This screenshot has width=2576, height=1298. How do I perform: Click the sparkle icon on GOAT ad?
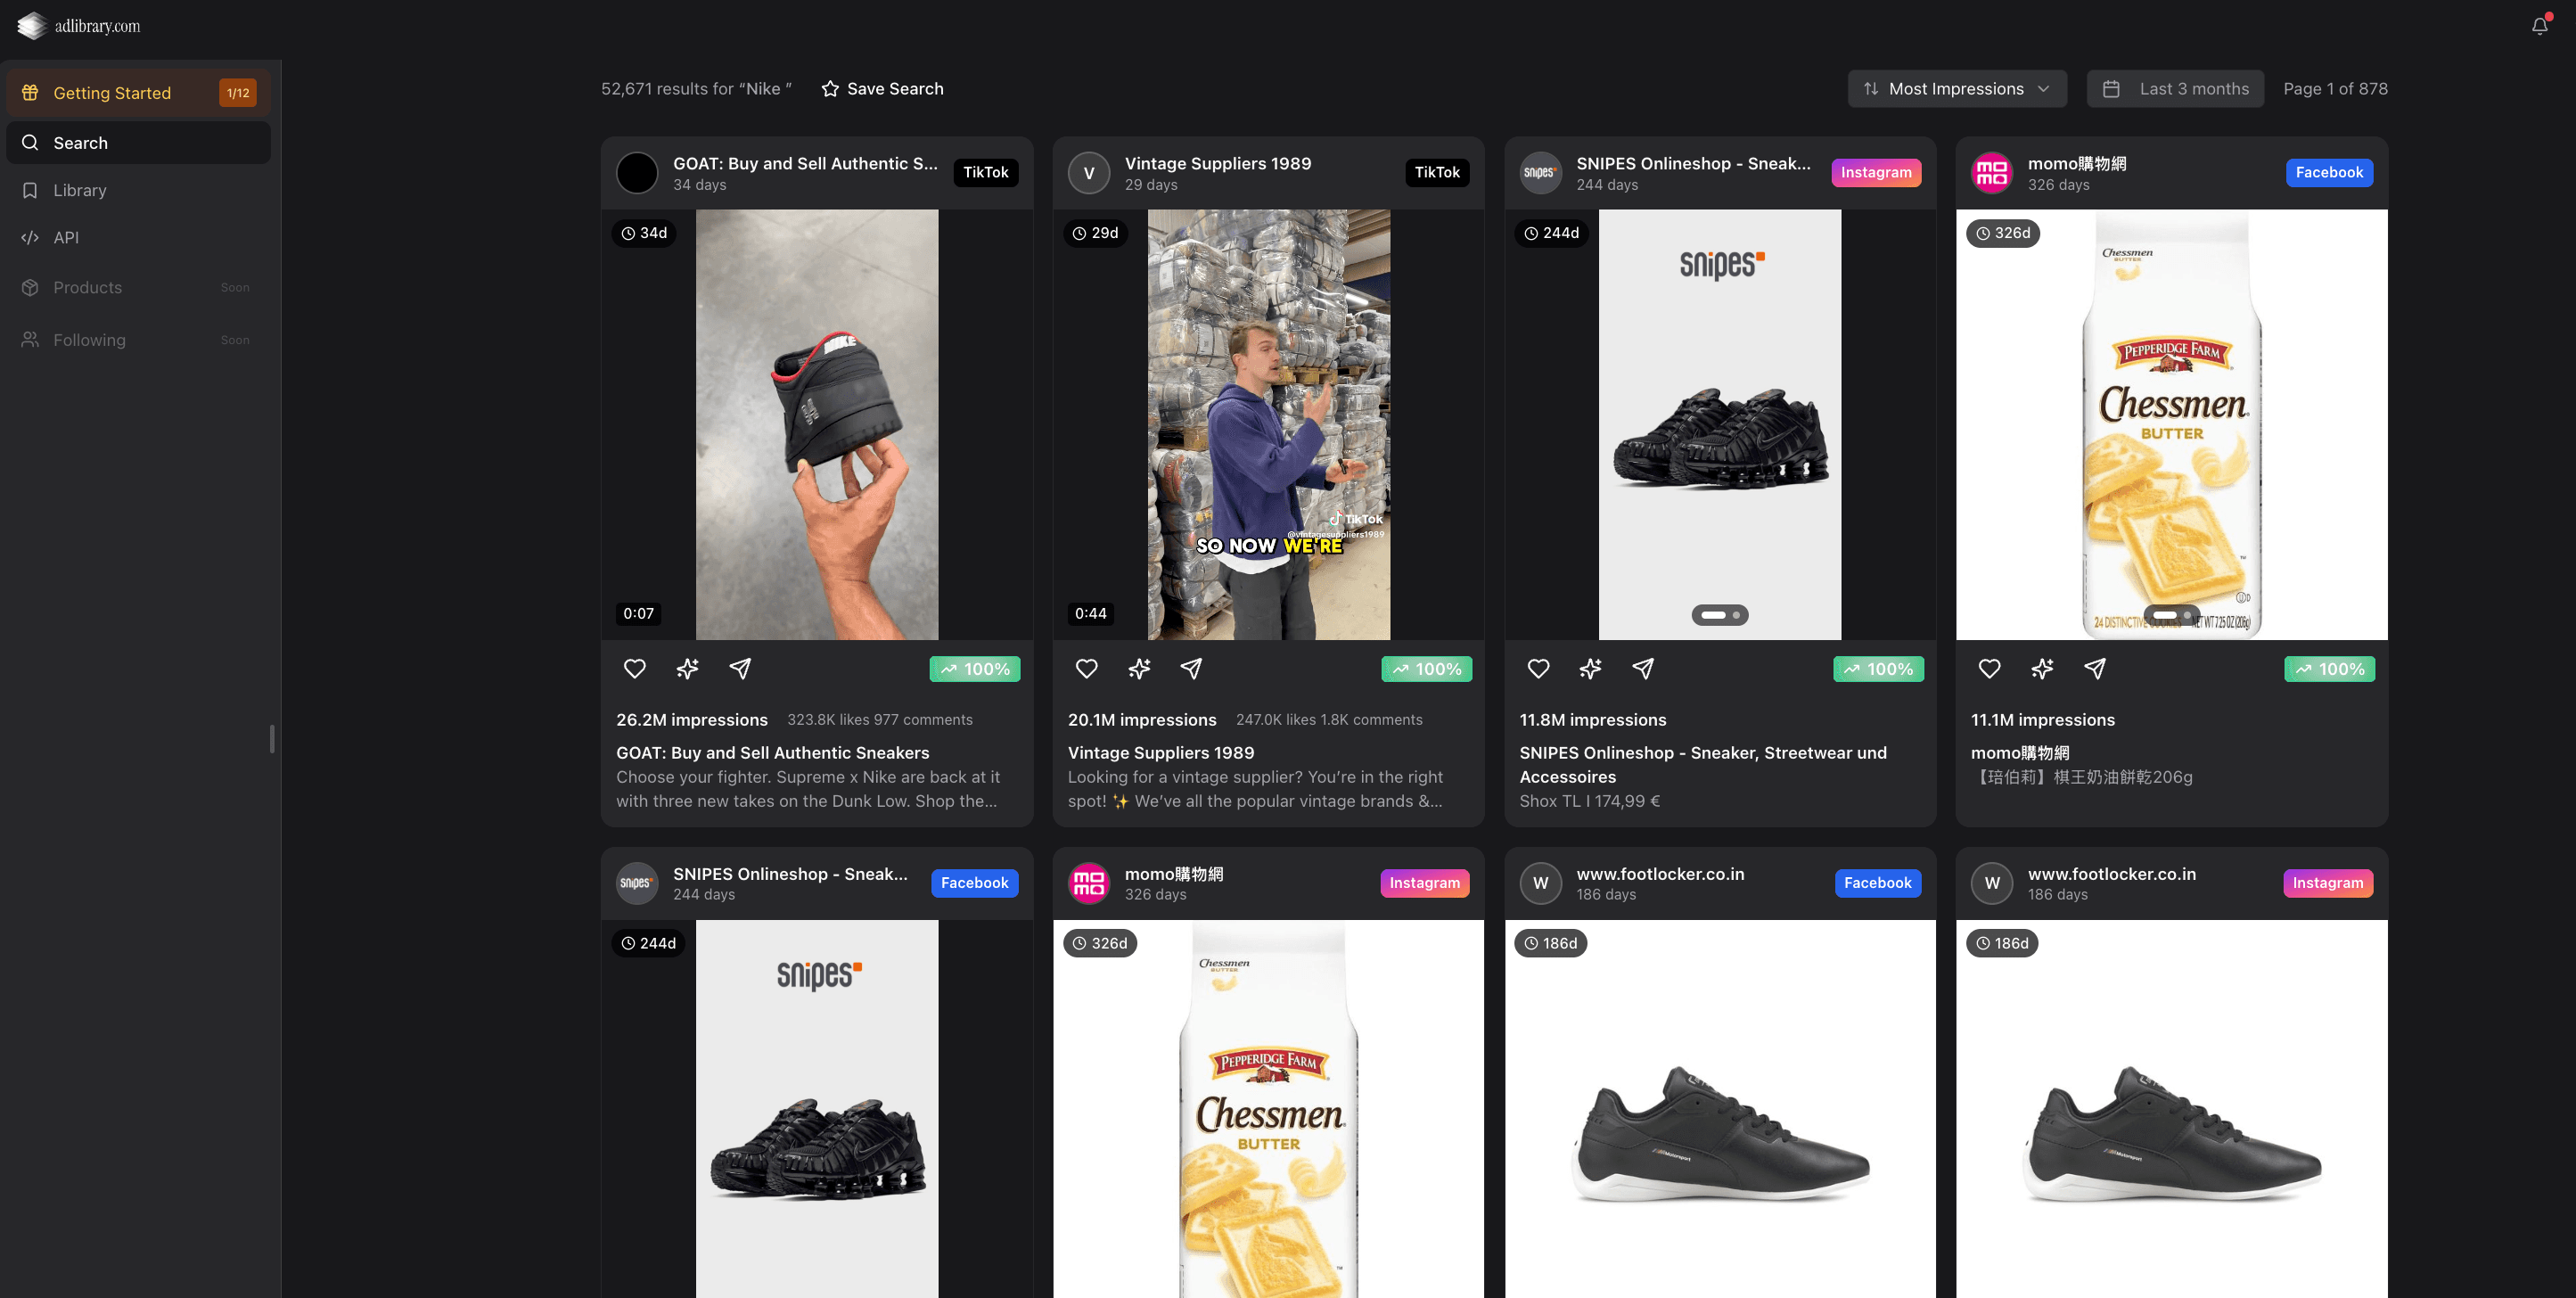tap(687, 668)
